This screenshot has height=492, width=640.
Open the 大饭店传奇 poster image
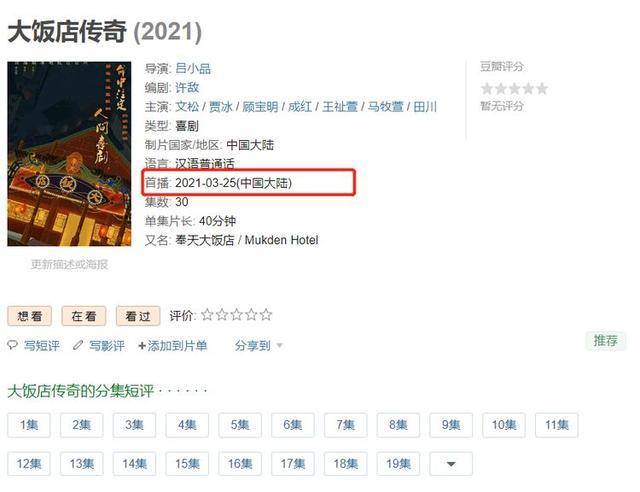tap(69, 154)
